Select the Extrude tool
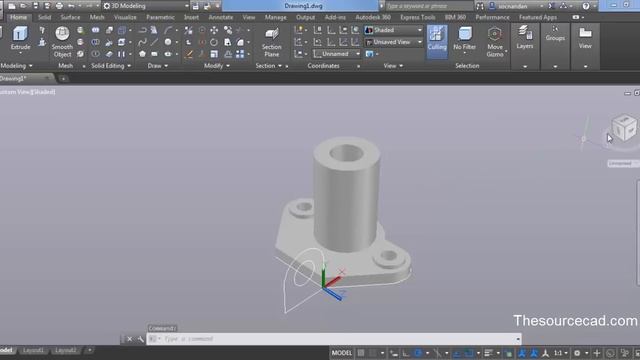The height and width of the screenshot is (360, 640). click(20, 38)
